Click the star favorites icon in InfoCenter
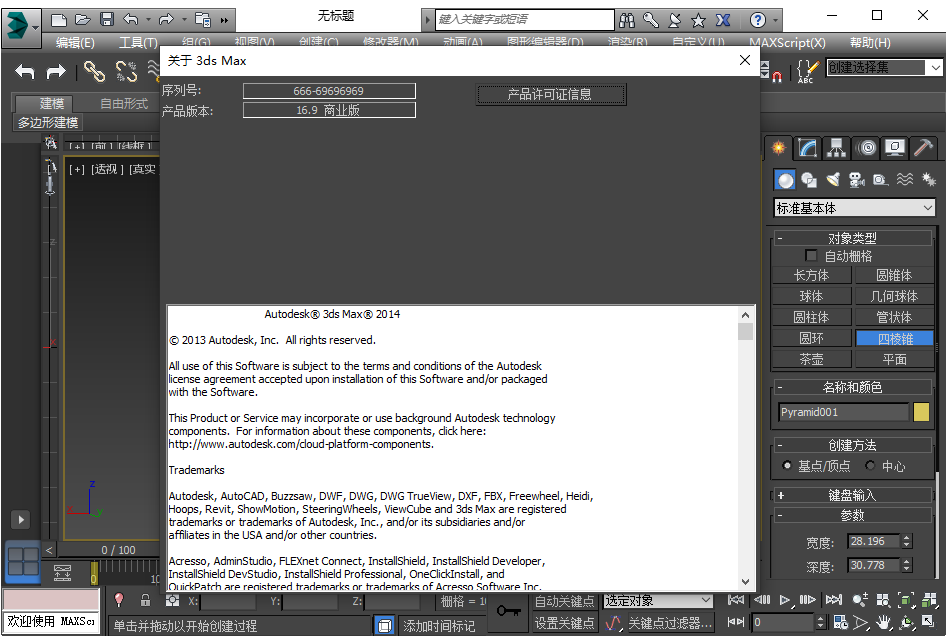 coord(698,20)
